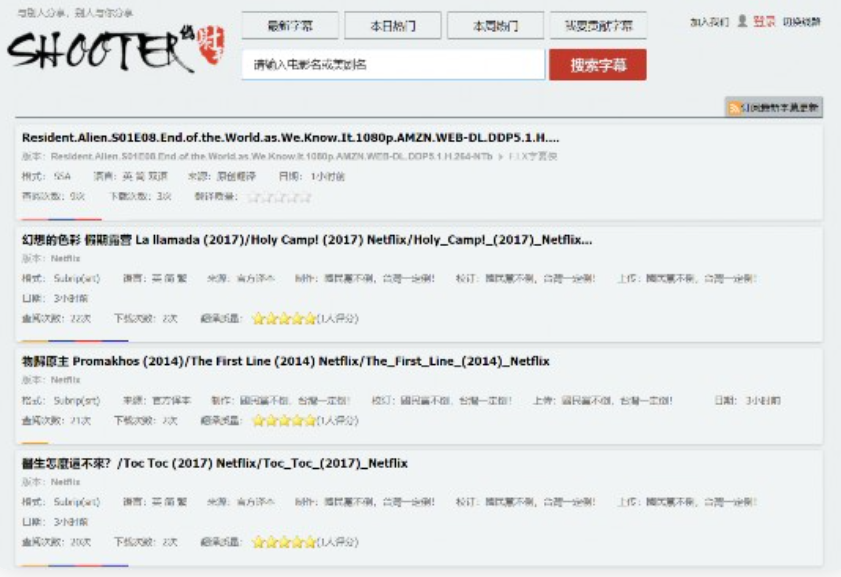Click the Toc Toc gold rating stars
841x577 pixels.
[x=284, y=542]
